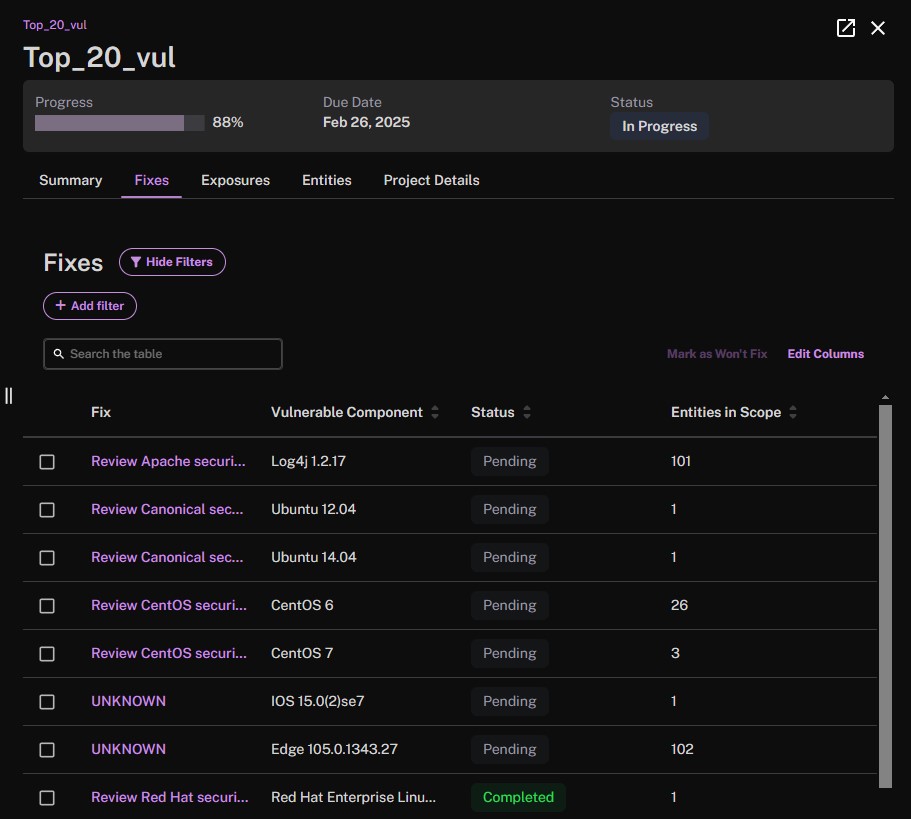
Task: Open the Project Details tab
Action: (431, 180)
